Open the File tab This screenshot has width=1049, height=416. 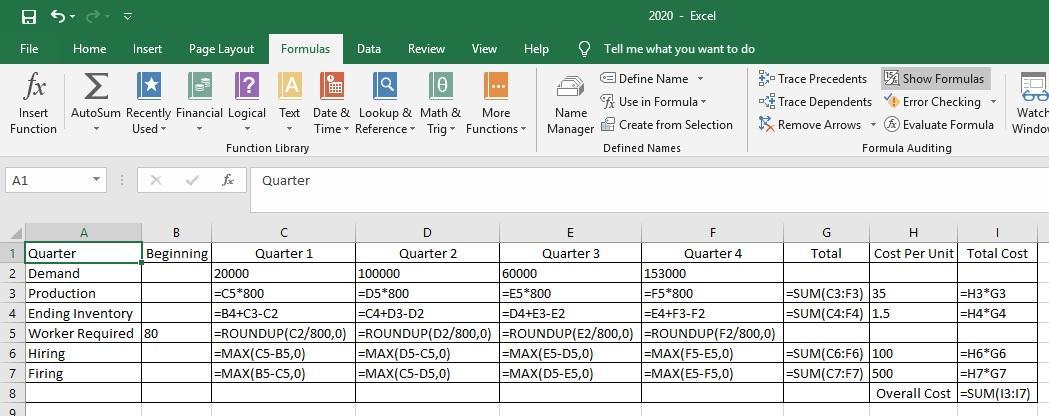29,49
